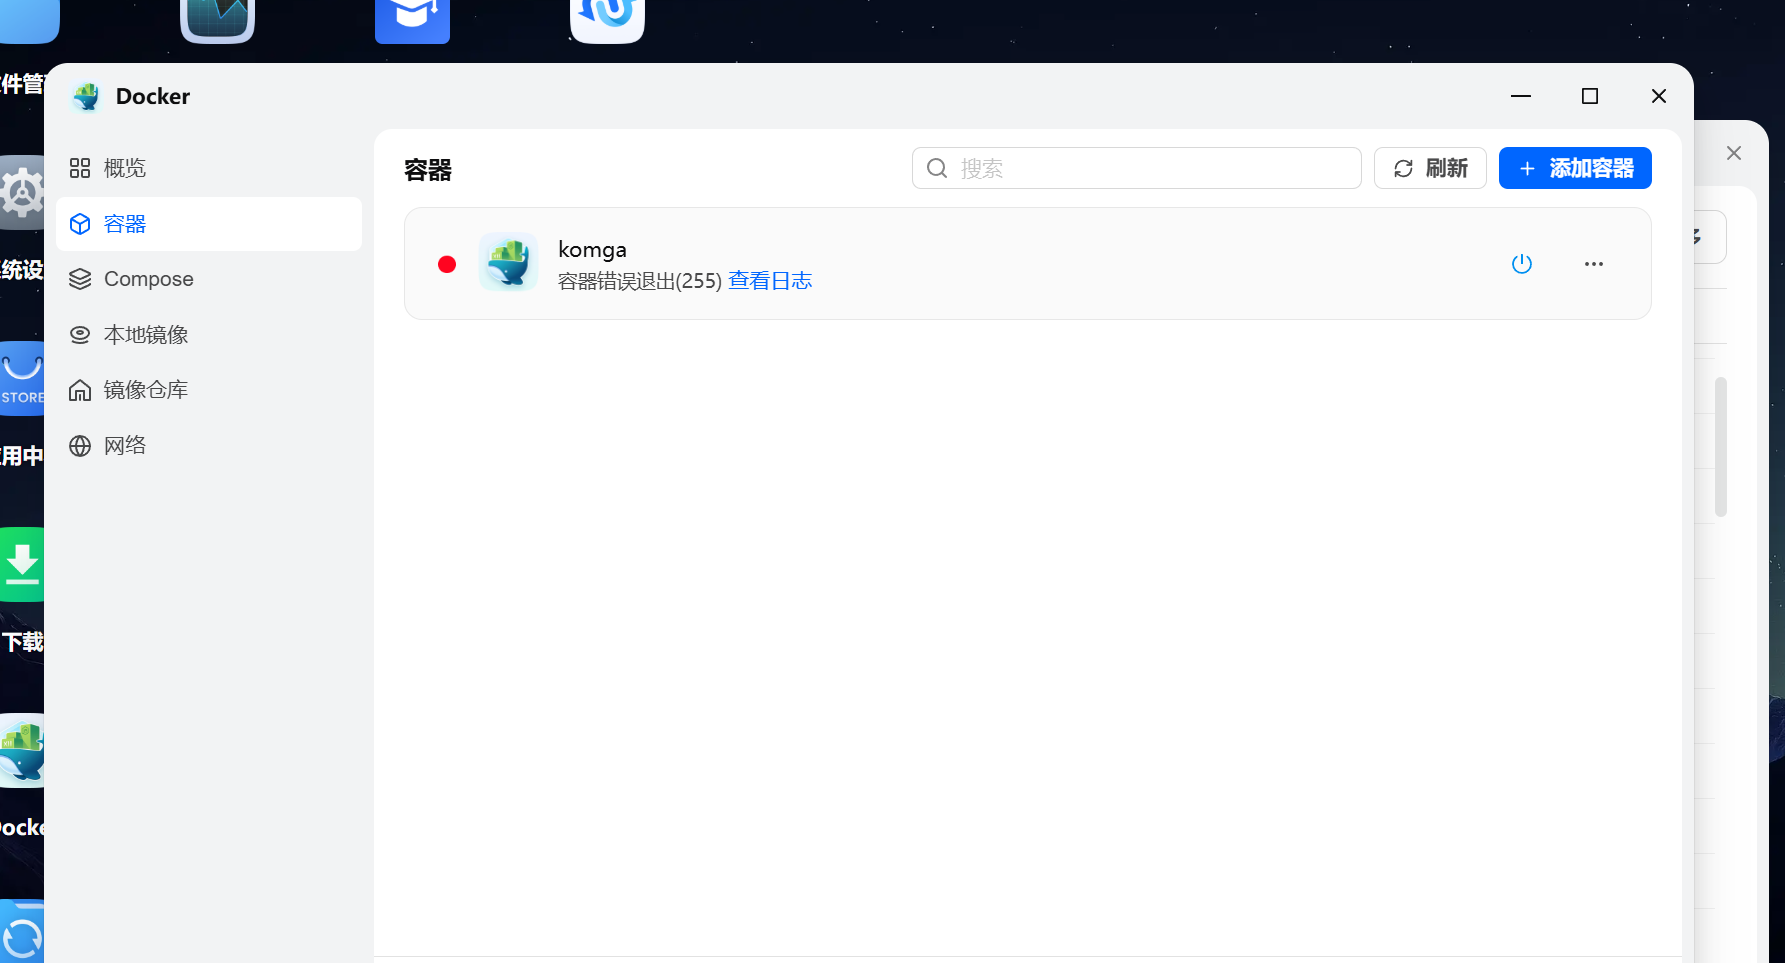Click the Compose layers icon
1785x963 pixels.
click(x=80, y=279)
